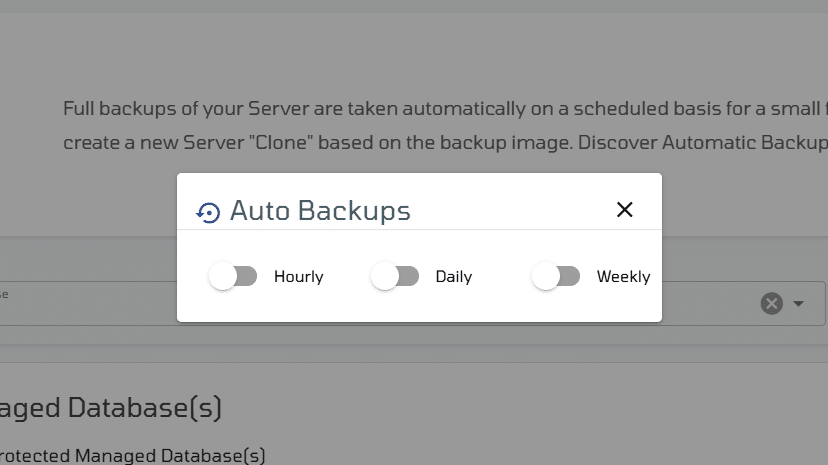Click the Weekly label text
Screen dimensions: 828x465
(623, 277)
